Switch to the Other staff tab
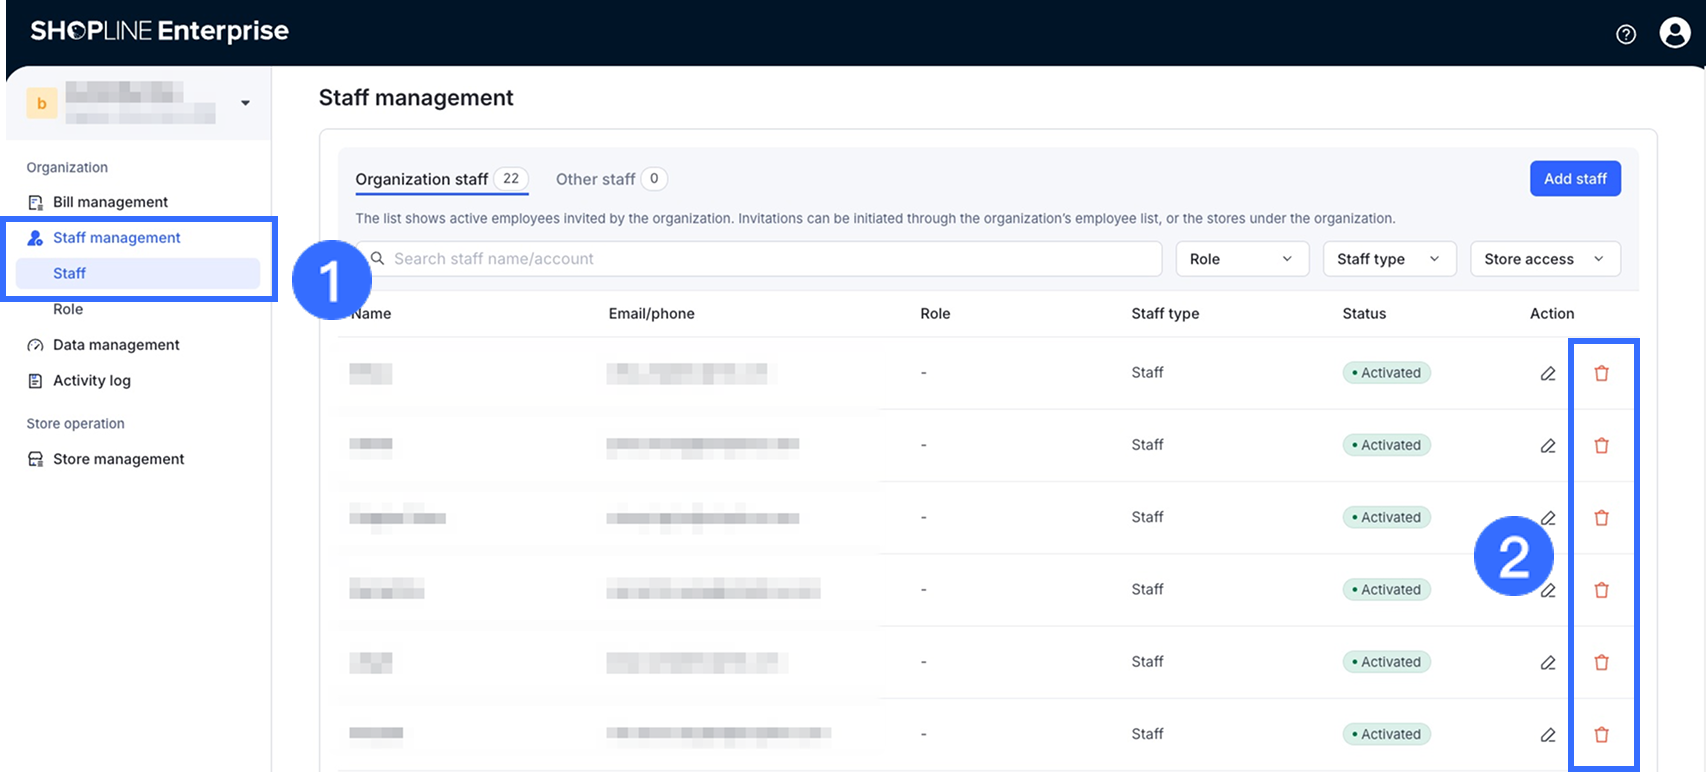The image size is (1706, 772). tap(596, 179)
